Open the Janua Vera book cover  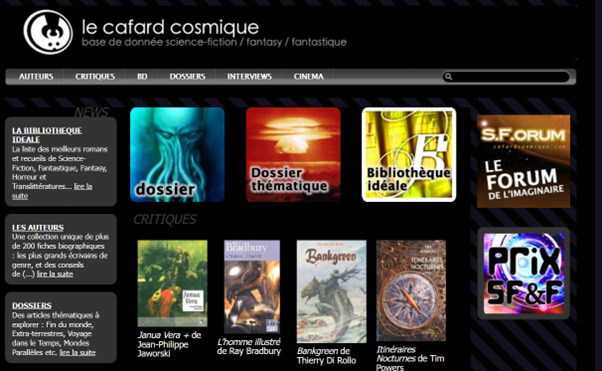[x=172, y=283]
